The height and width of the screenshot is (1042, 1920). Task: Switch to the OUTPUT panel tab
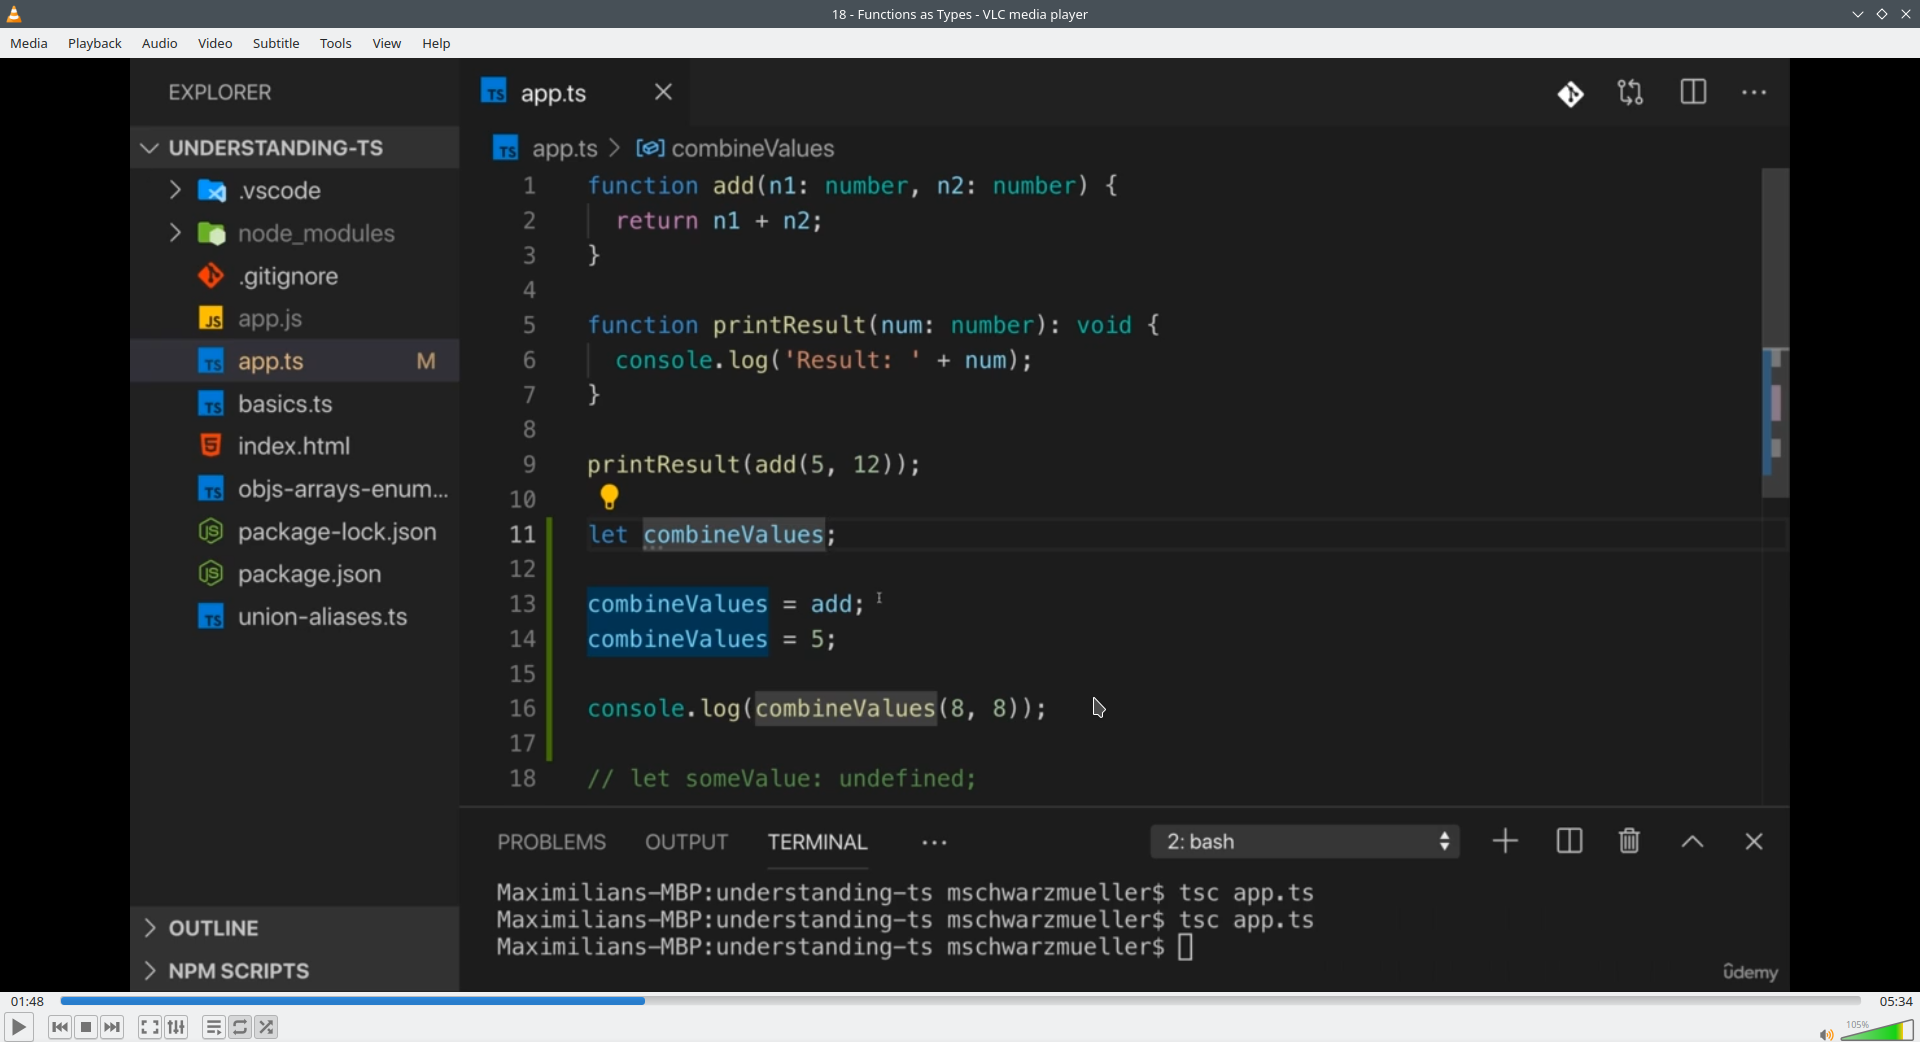click(687, 842)
